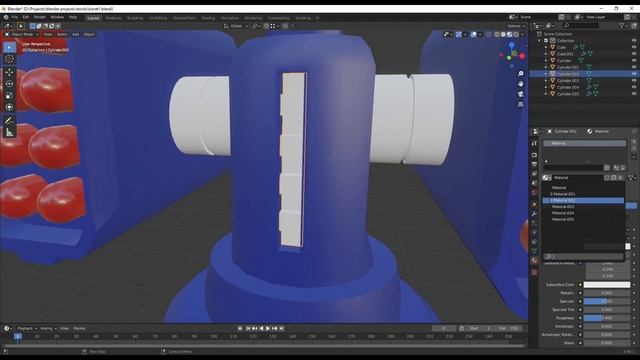Image resolution: width=640 pixels, height=360 pixels.
Task: Click the Subsurface Color swatch
Action: (607, 284)
